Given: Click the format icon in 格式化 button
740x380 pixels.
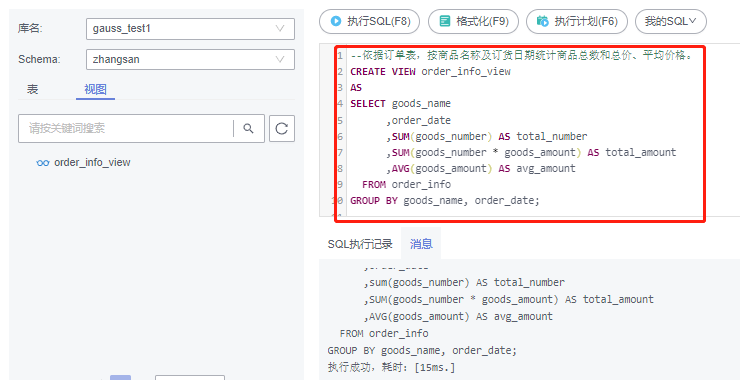Looking at the screenshot, I should [445, 21].
